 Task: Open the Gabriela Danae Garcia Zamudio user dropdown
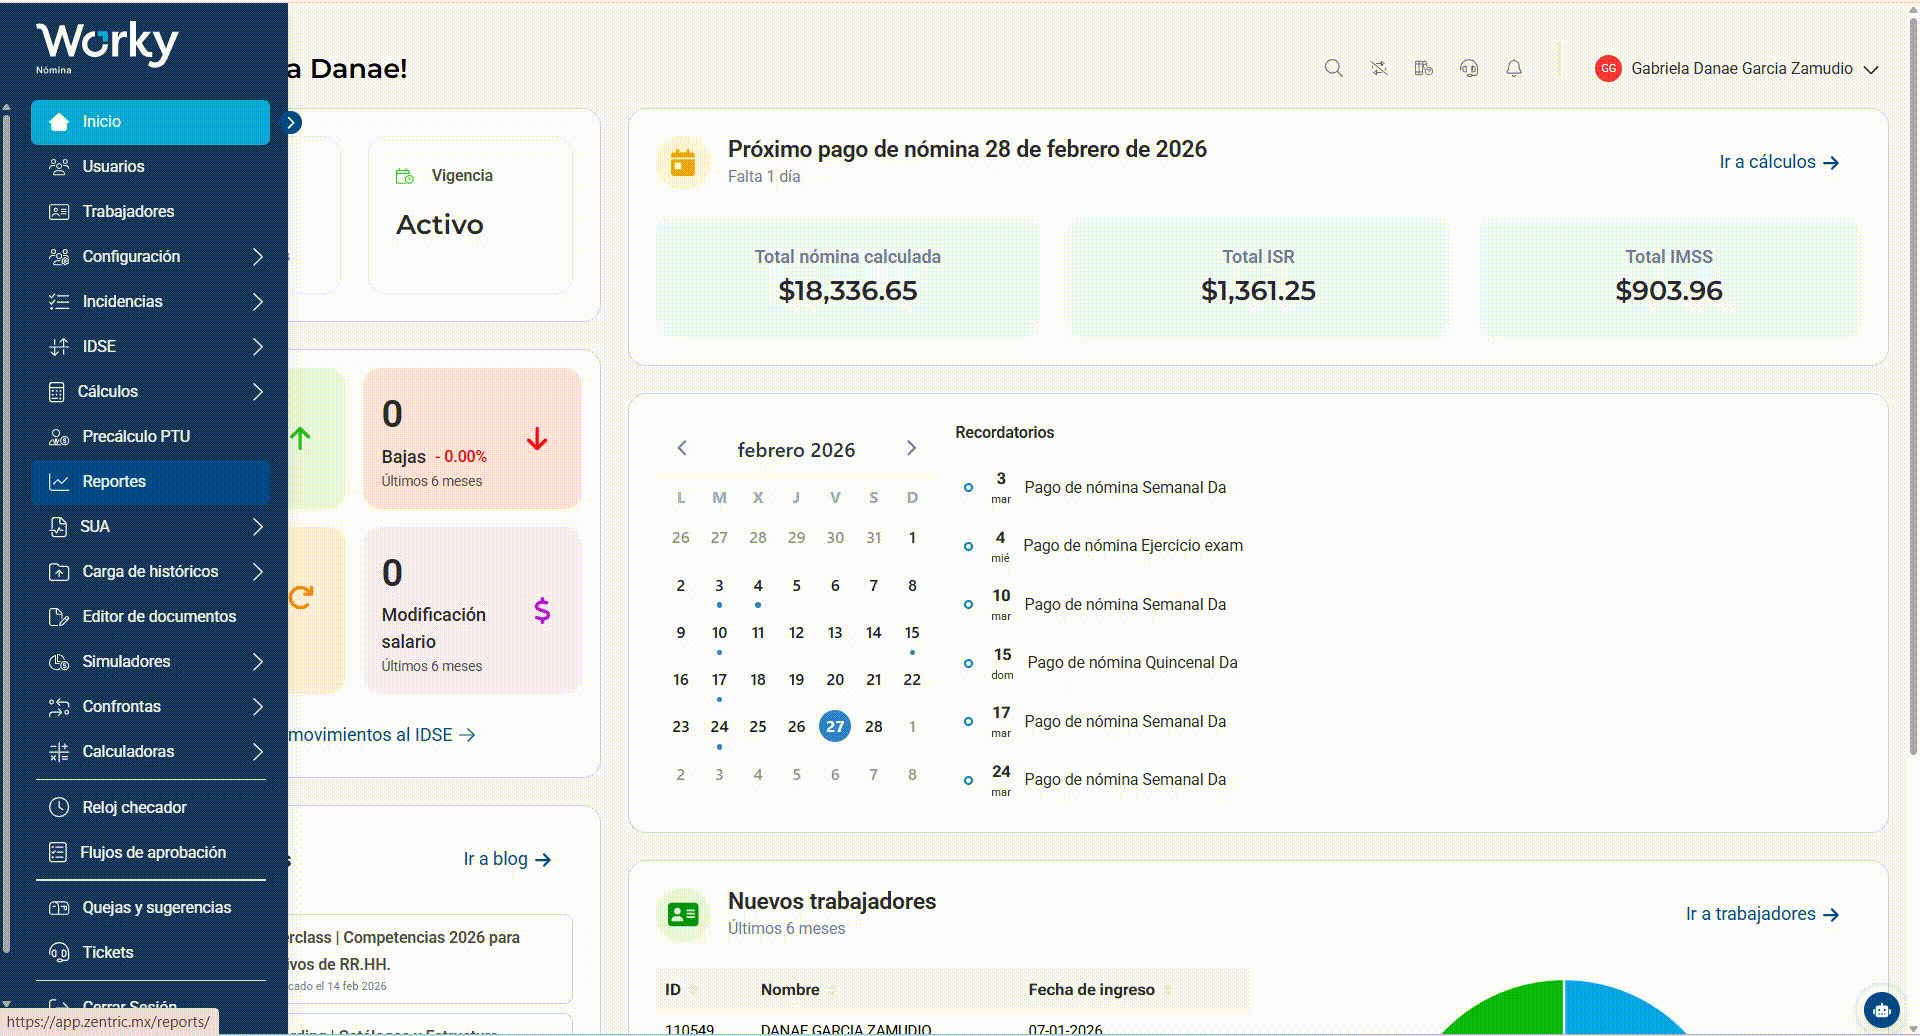(1738, 68)
